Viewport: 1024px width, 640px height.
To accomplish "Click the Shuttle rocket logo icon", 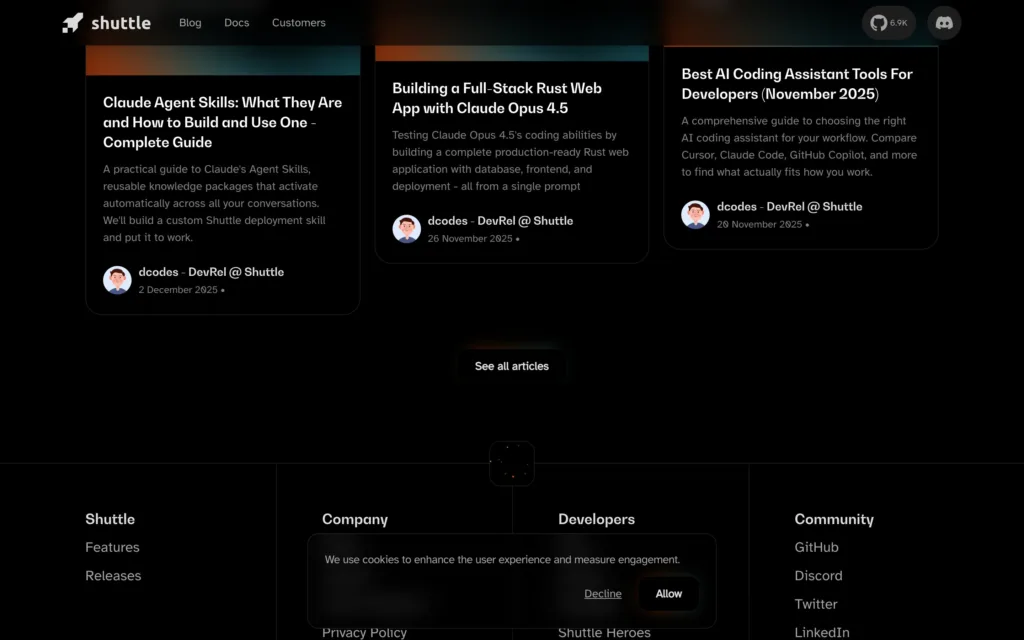I will click(x=72, y=23).
